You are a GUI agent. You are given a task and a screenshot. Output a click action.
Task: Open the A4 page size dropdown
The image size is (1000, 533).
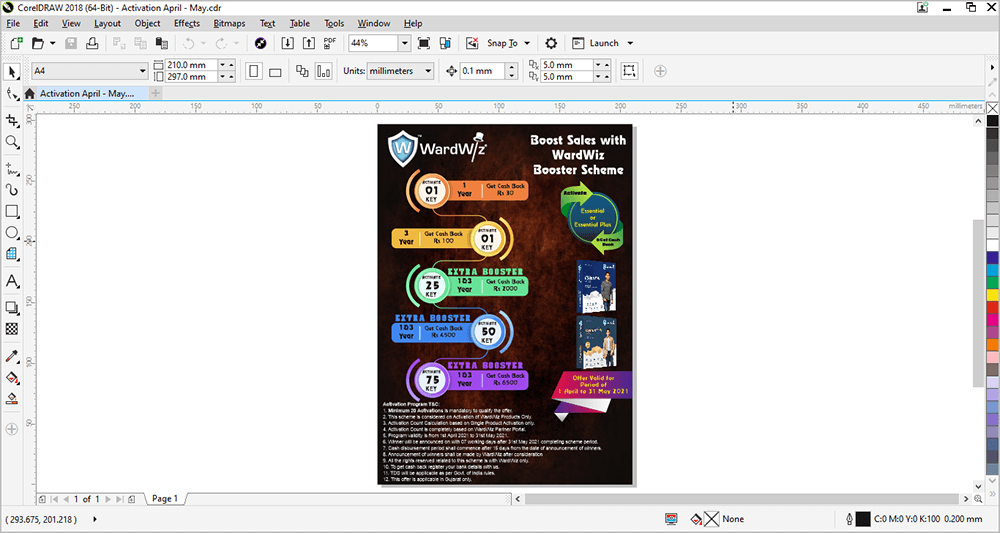(143, 71)
